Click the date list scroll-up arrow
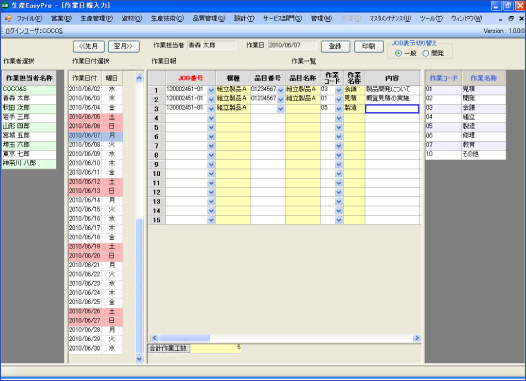 139,78
